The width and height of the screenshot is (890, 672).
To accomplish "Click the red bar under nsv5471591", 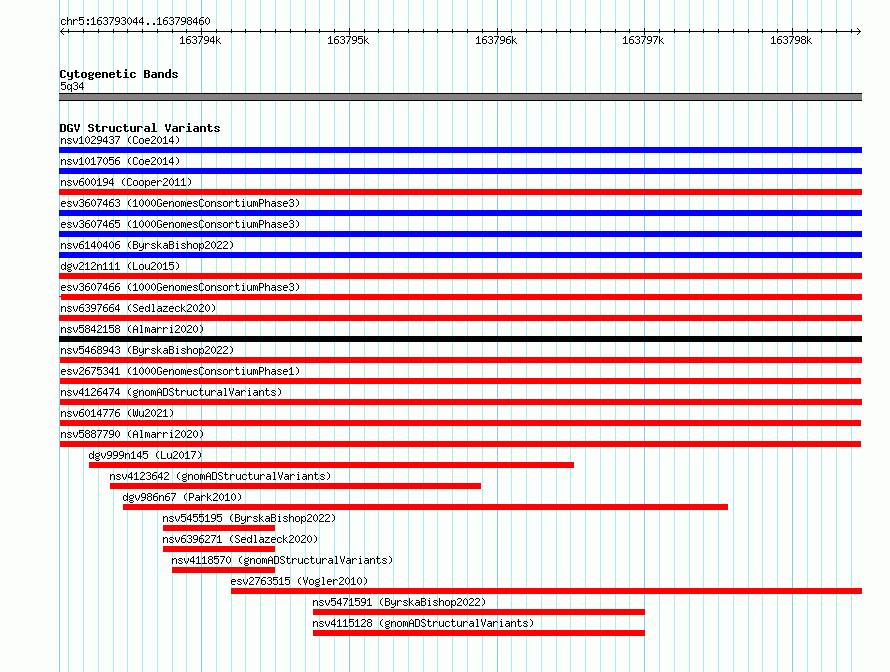I will [x=478, y=612].
